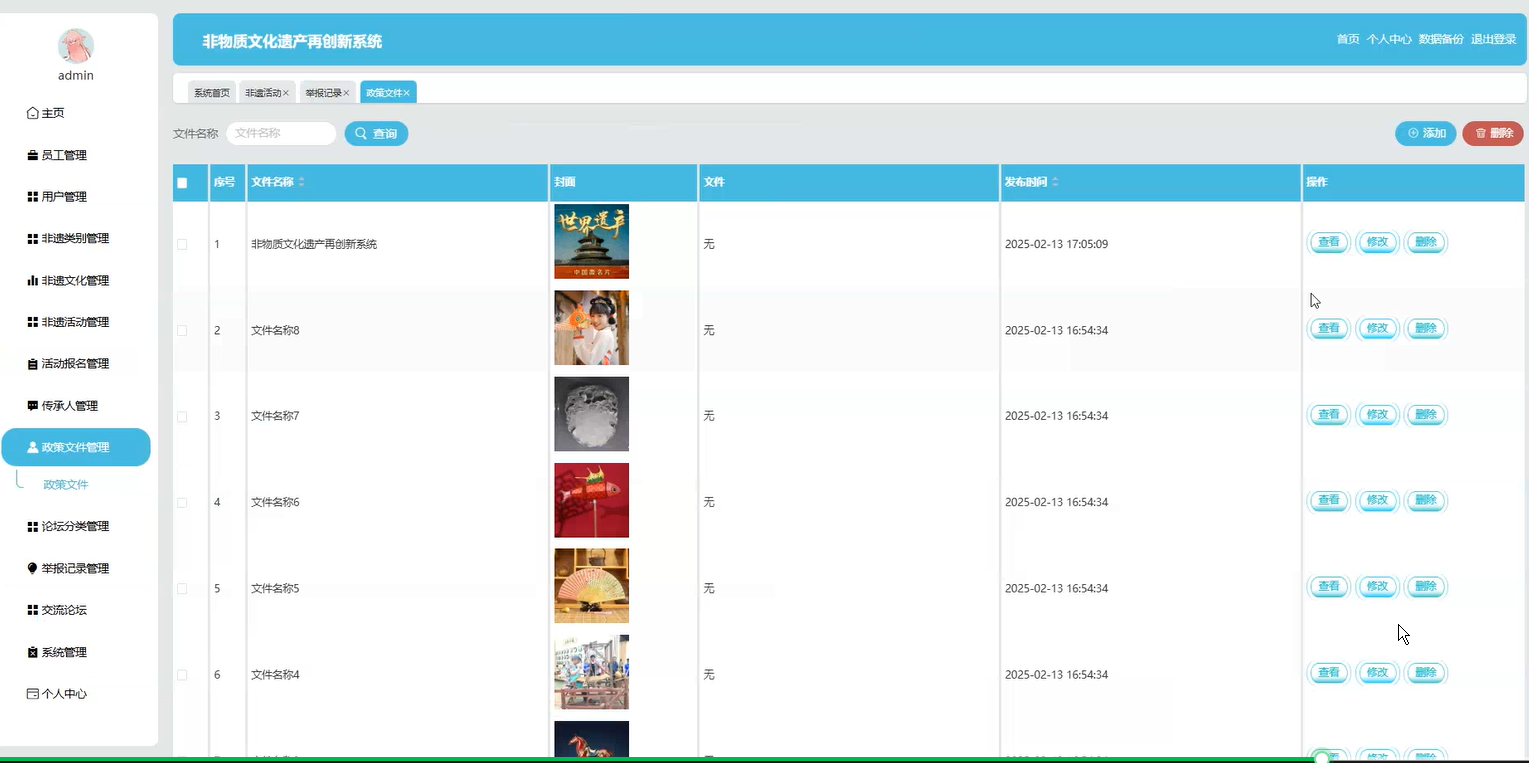Click the 添加 add button
Image resolution: width=1529 pixels, height=763 pixels.
(x=1426, y=133)
